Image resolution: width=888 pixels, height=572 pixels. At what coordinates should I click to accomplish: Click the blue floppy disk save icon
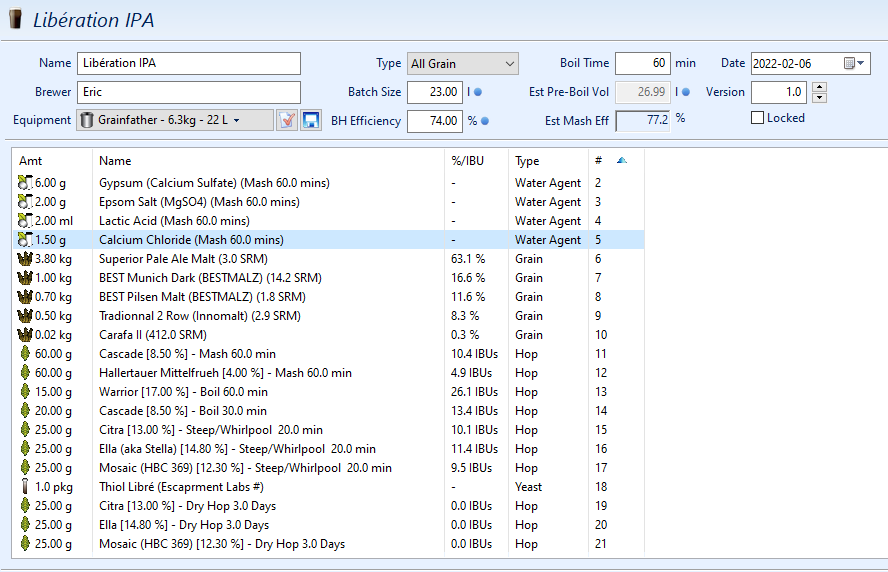click(311, 120)
